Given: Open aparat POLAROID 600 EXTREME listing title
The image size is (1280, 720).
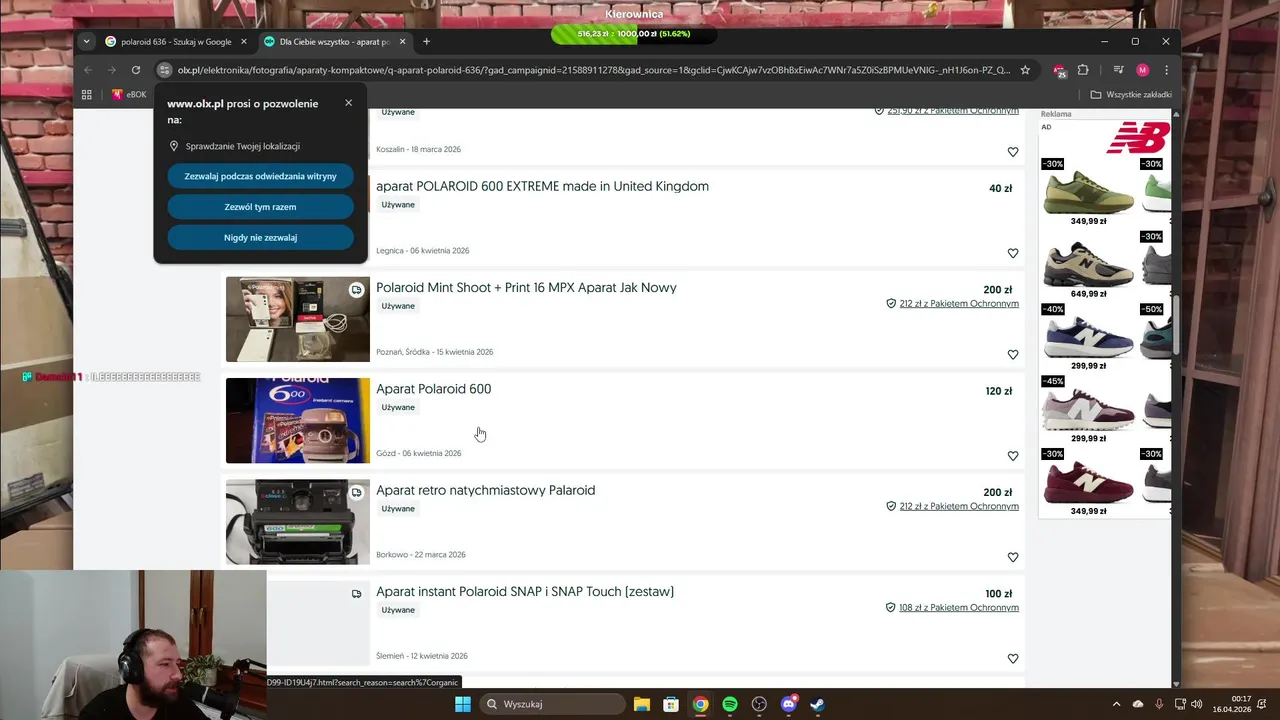Looking at the screenshot, I should pos(542,186).
